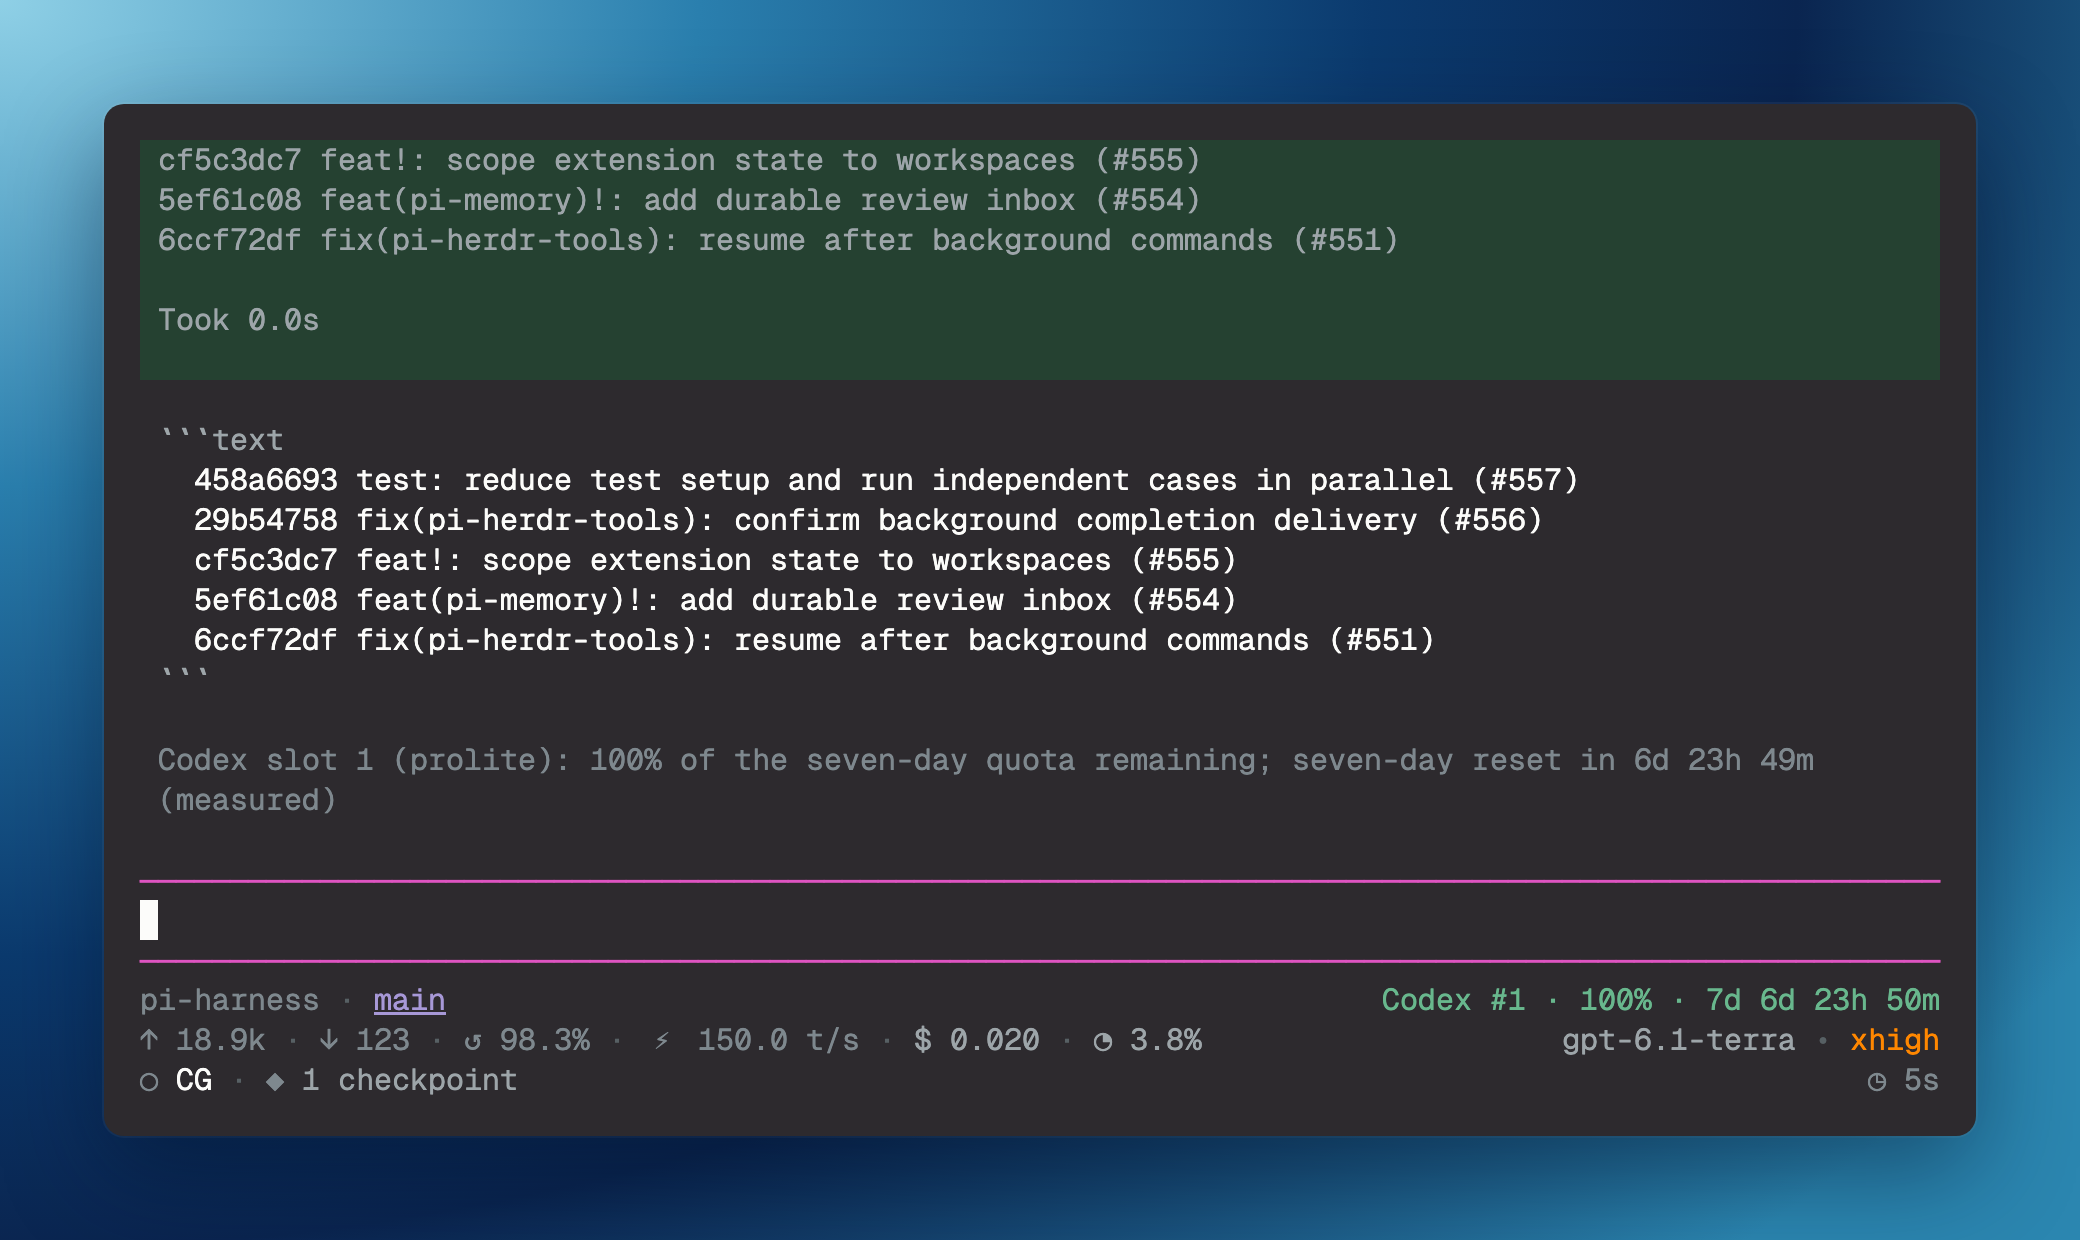Select the xhigh reasoning level label
Viewport: 2080px width, 1240px height.
[1894, 1040]
